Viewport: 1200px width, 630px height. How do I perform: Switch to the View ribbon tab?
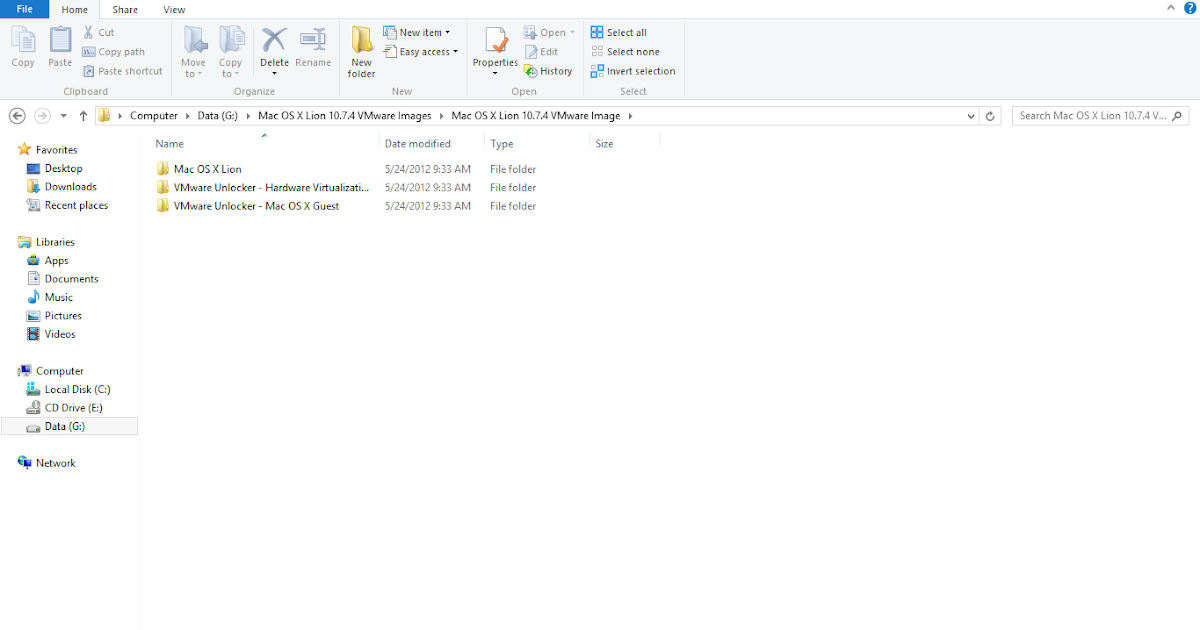[x=174, y=10]
